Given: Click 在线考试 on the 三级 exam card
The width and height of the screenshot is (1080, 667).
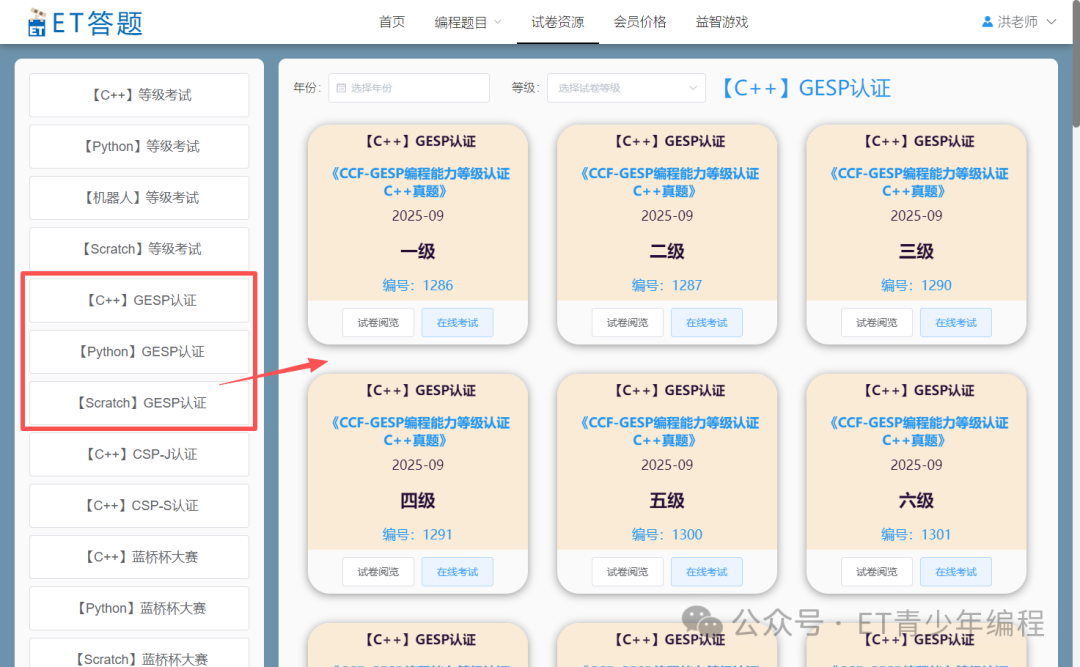Looking at the screenshot, I should click(955, 322).
